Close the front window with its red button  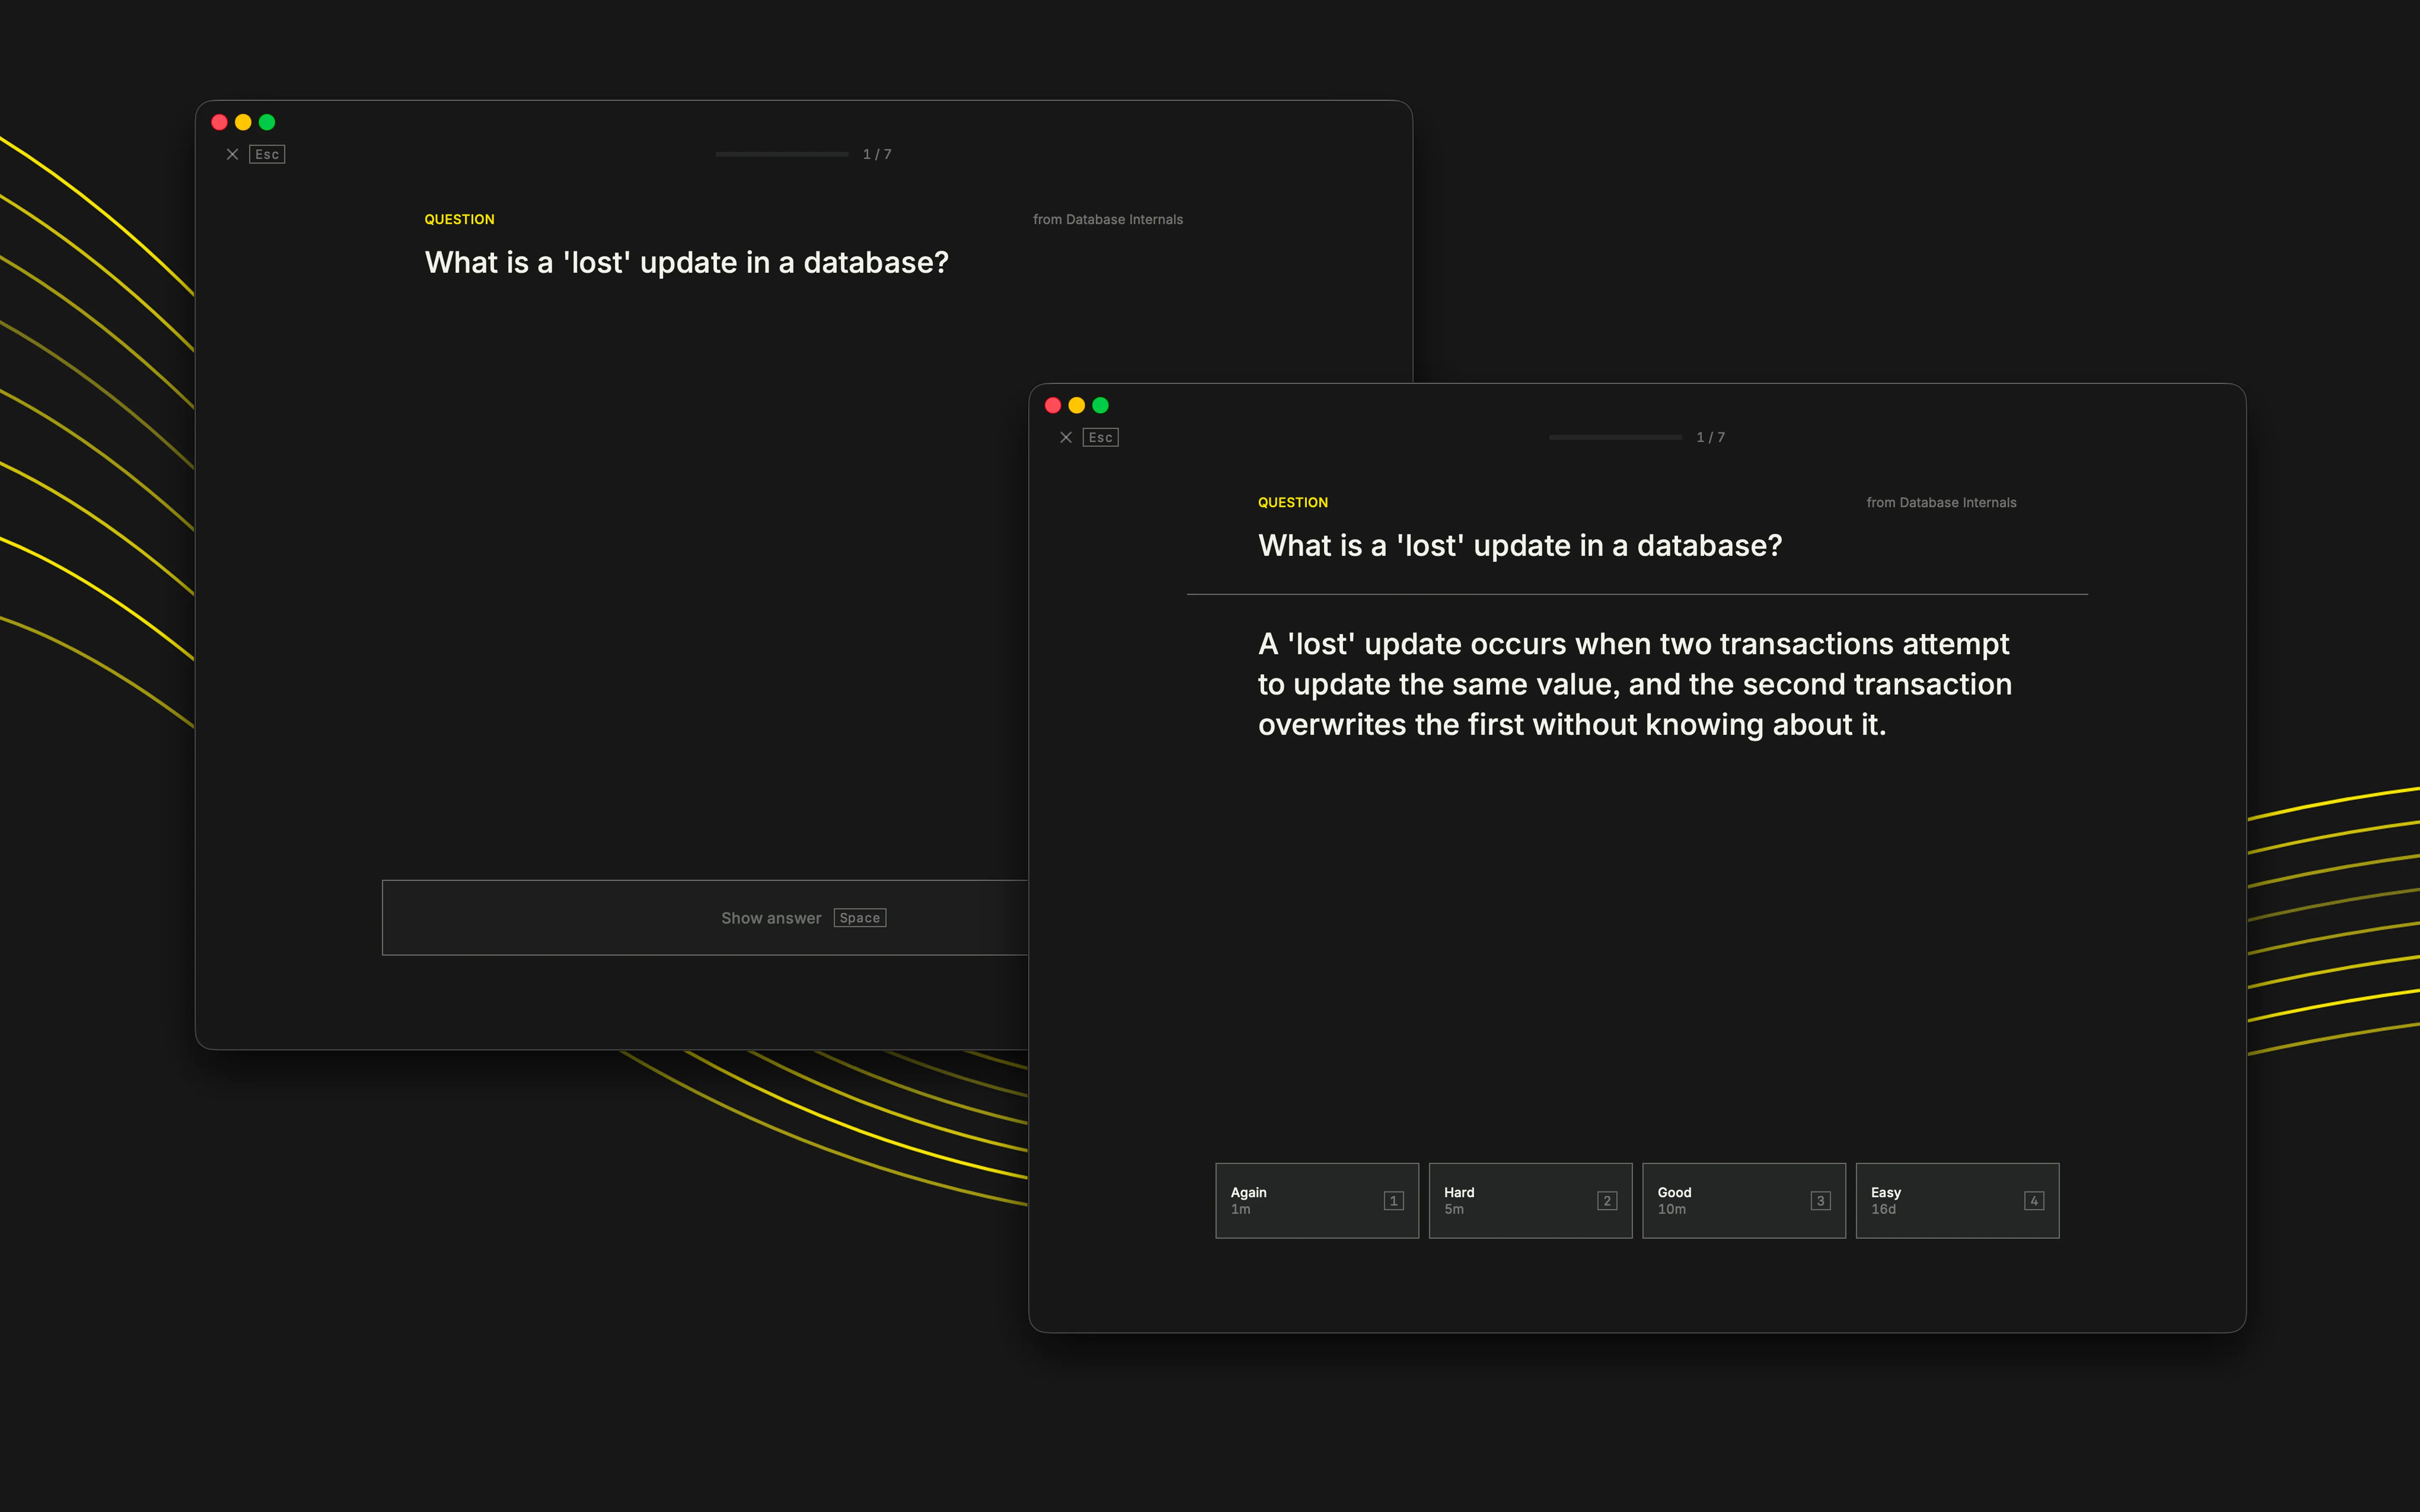[1053, 405]
